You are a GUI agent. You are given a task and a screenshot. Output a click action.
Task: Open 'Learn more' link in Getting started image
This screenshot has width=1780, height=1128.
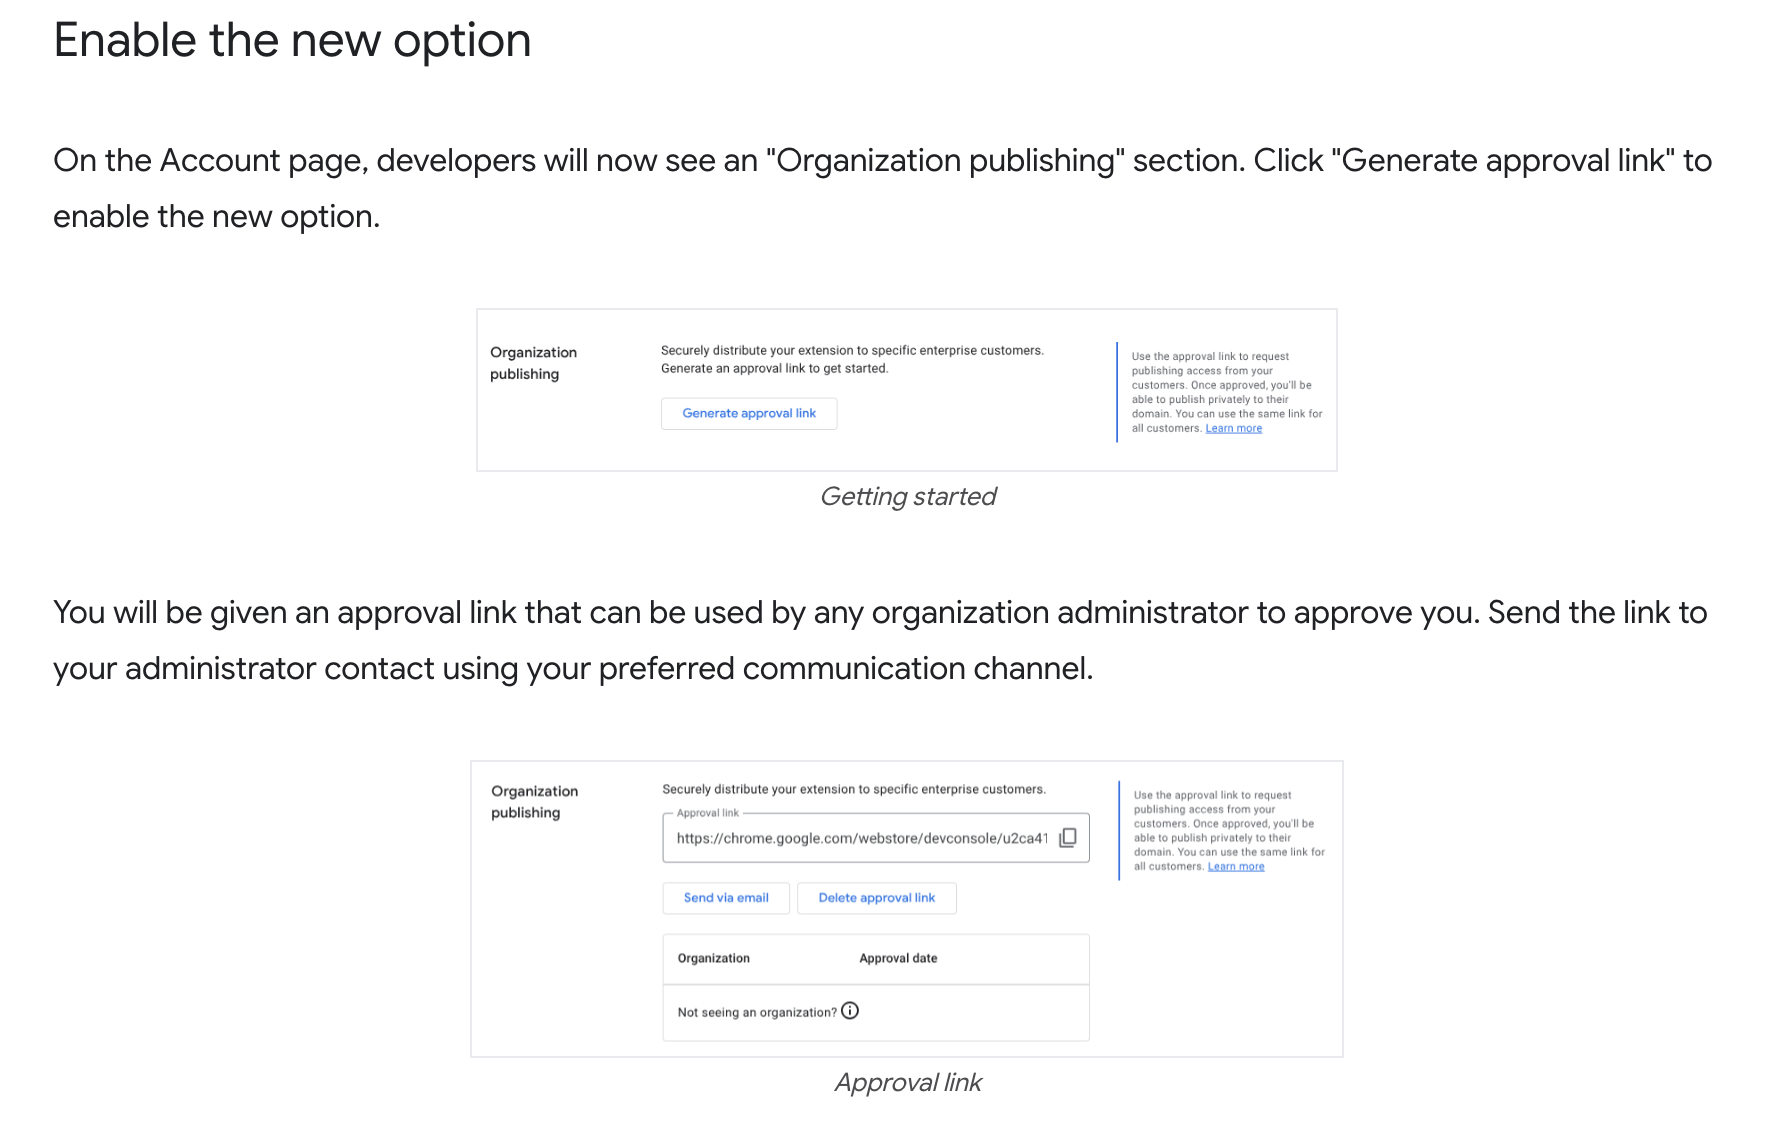pyautogui.click(x=1233, y=429)
